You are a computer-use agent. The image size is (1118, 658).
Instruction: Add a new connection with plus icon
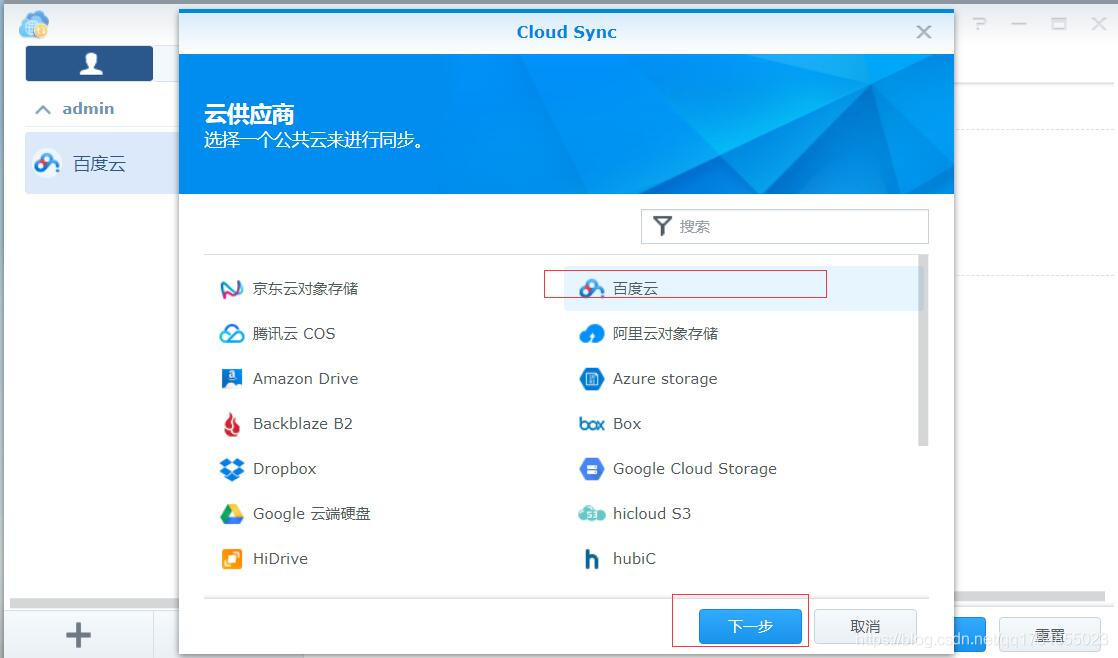(x=78, y=634)
